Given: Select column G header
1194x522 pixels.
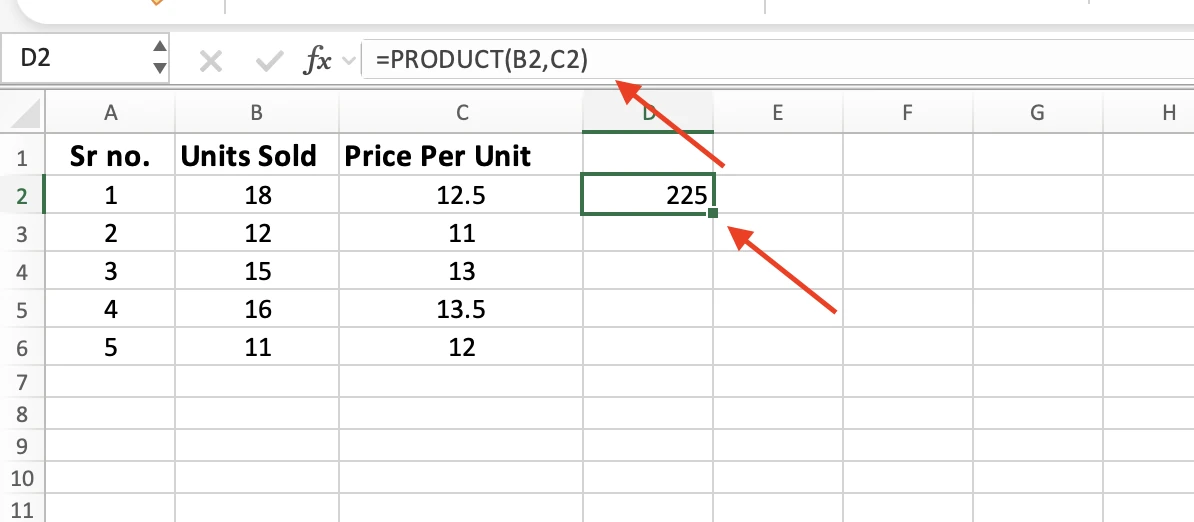Looking at the screenshot, I should click(x=1037, y=113).
